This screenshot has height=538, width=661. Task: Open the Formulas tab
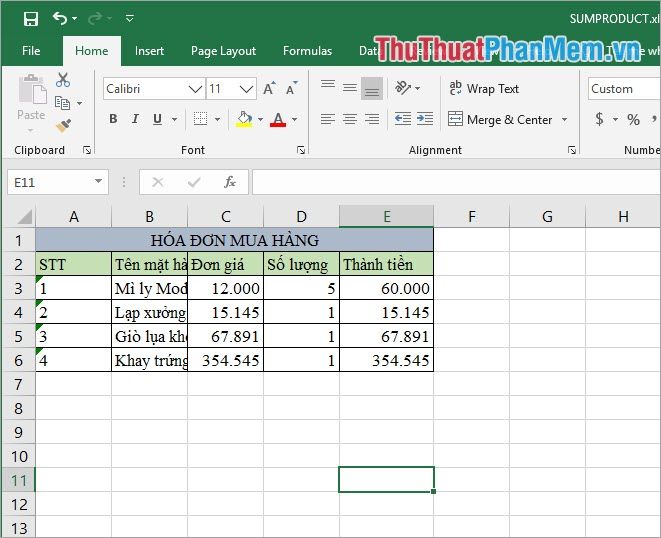point(307,51)
